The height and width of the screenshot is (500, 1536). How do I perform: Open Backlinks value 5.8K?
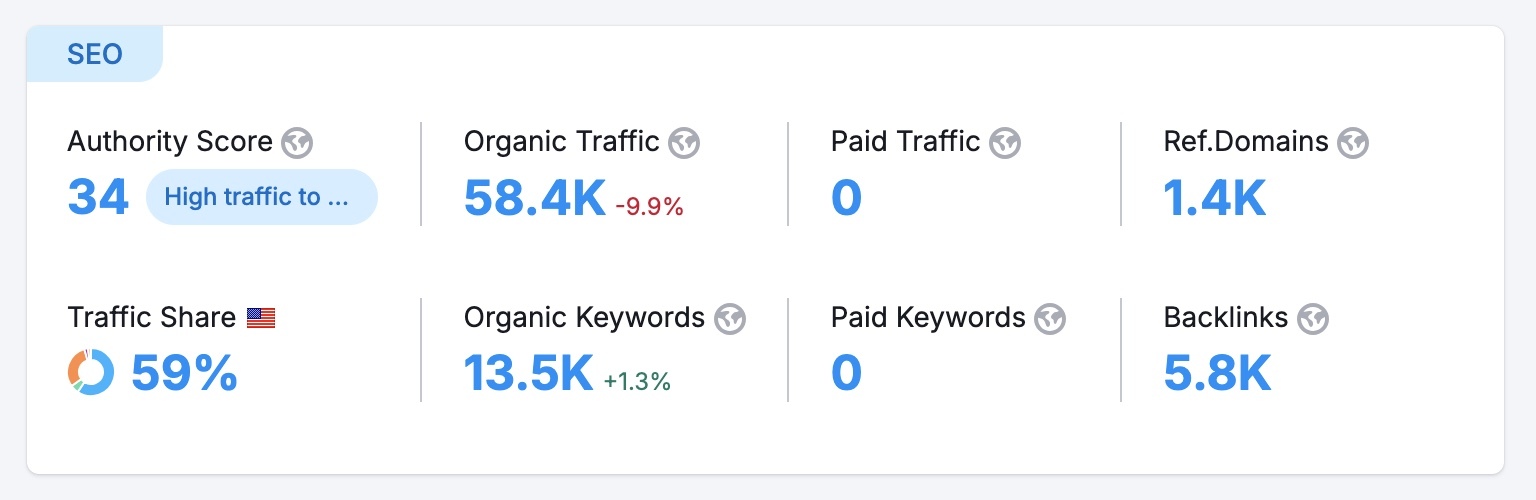(1217, 373)
